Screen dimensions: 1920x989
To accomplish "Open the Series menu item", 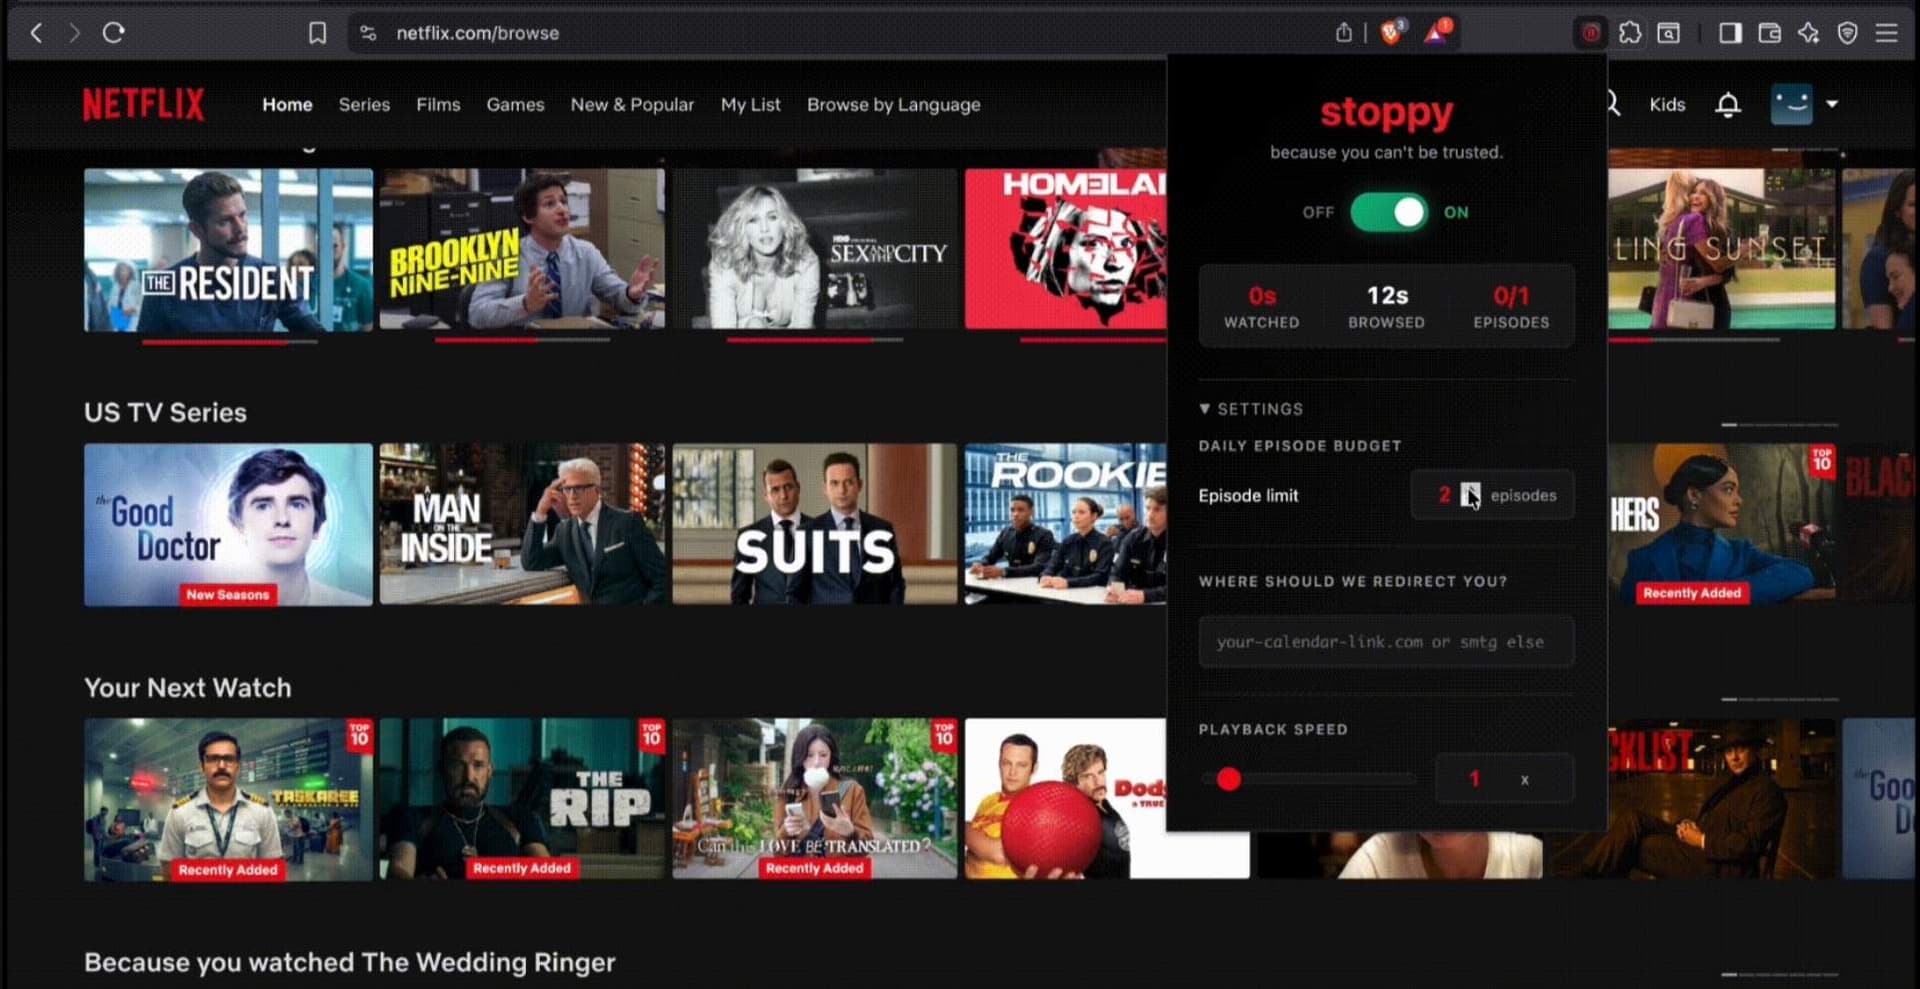I will coord(364,104).
